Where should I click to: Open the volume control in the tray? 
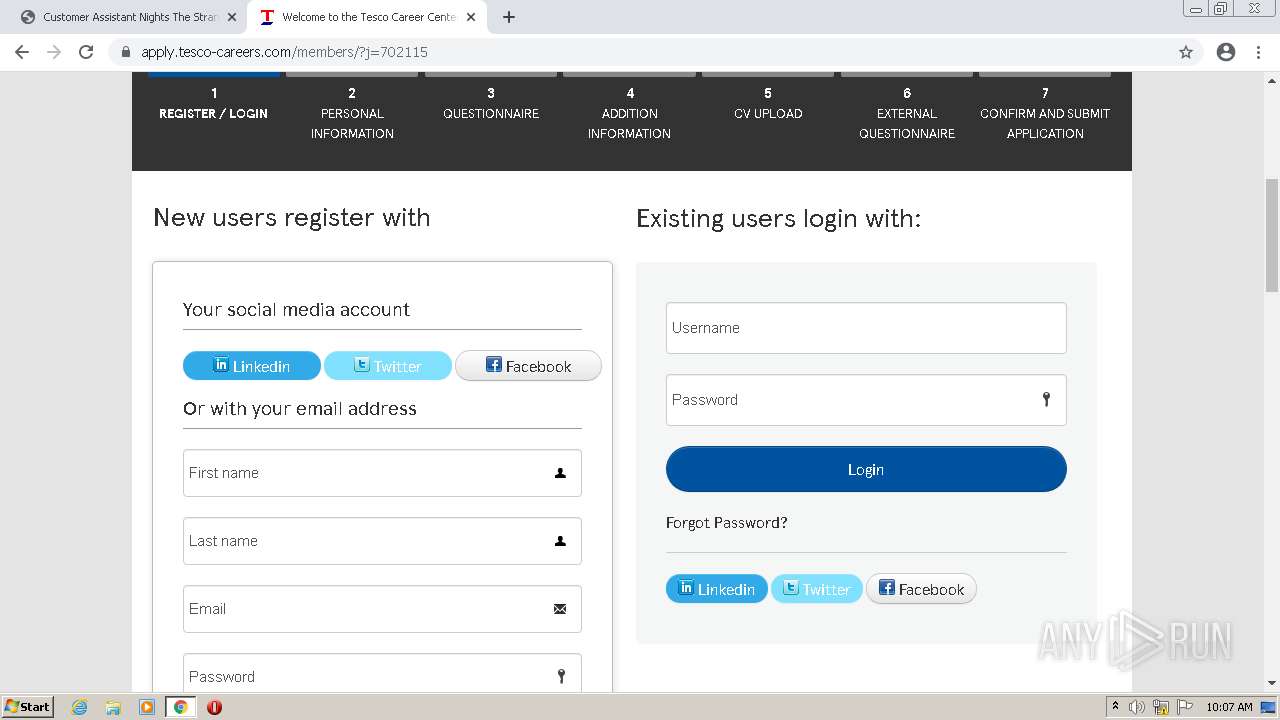(x=1137, y=707)
